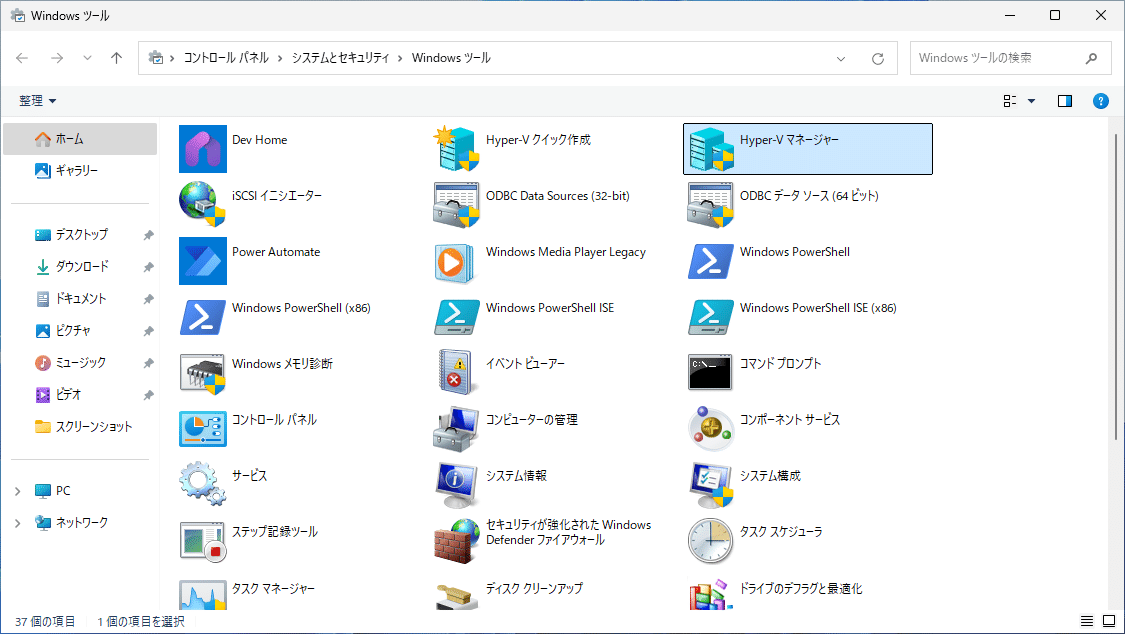Click the Back navigation arrow
This screenshot has width=1125, height=634.
pos(22,58)
